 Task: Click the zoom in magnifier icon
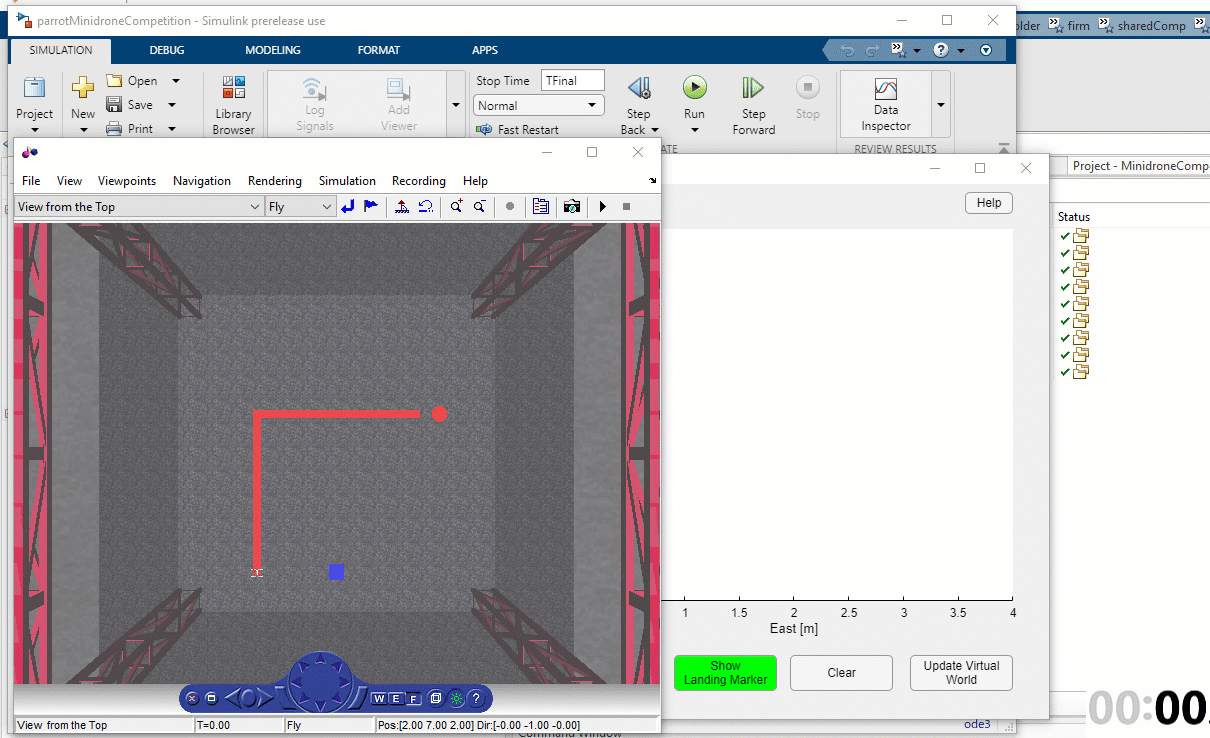point(456,206)
